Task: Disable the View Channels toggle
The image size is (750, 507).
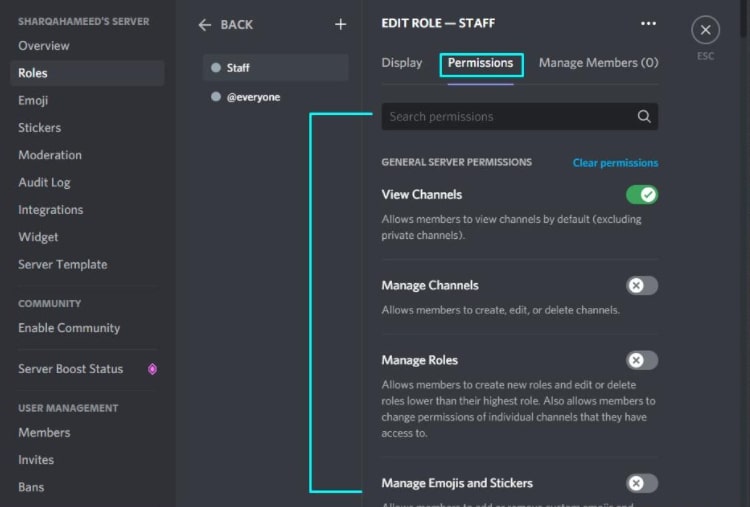Action: point(641,195)
